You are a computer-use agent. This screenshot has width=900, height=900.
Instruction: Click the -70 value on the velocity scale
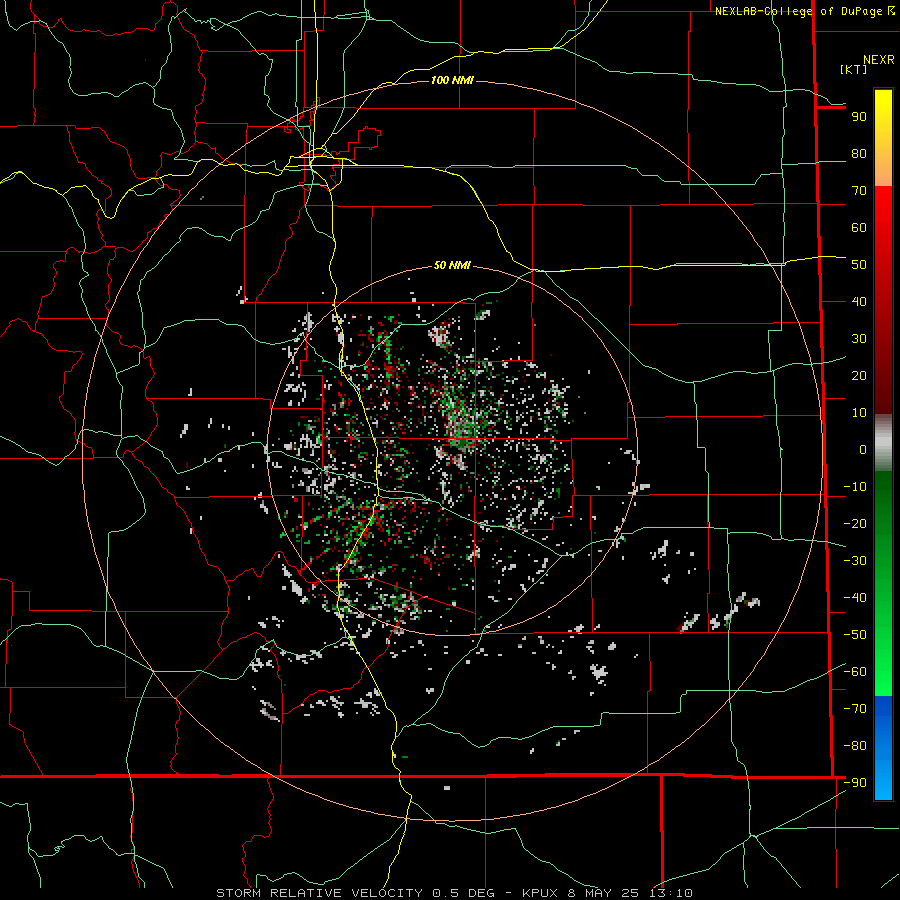[x=855, y=709]
